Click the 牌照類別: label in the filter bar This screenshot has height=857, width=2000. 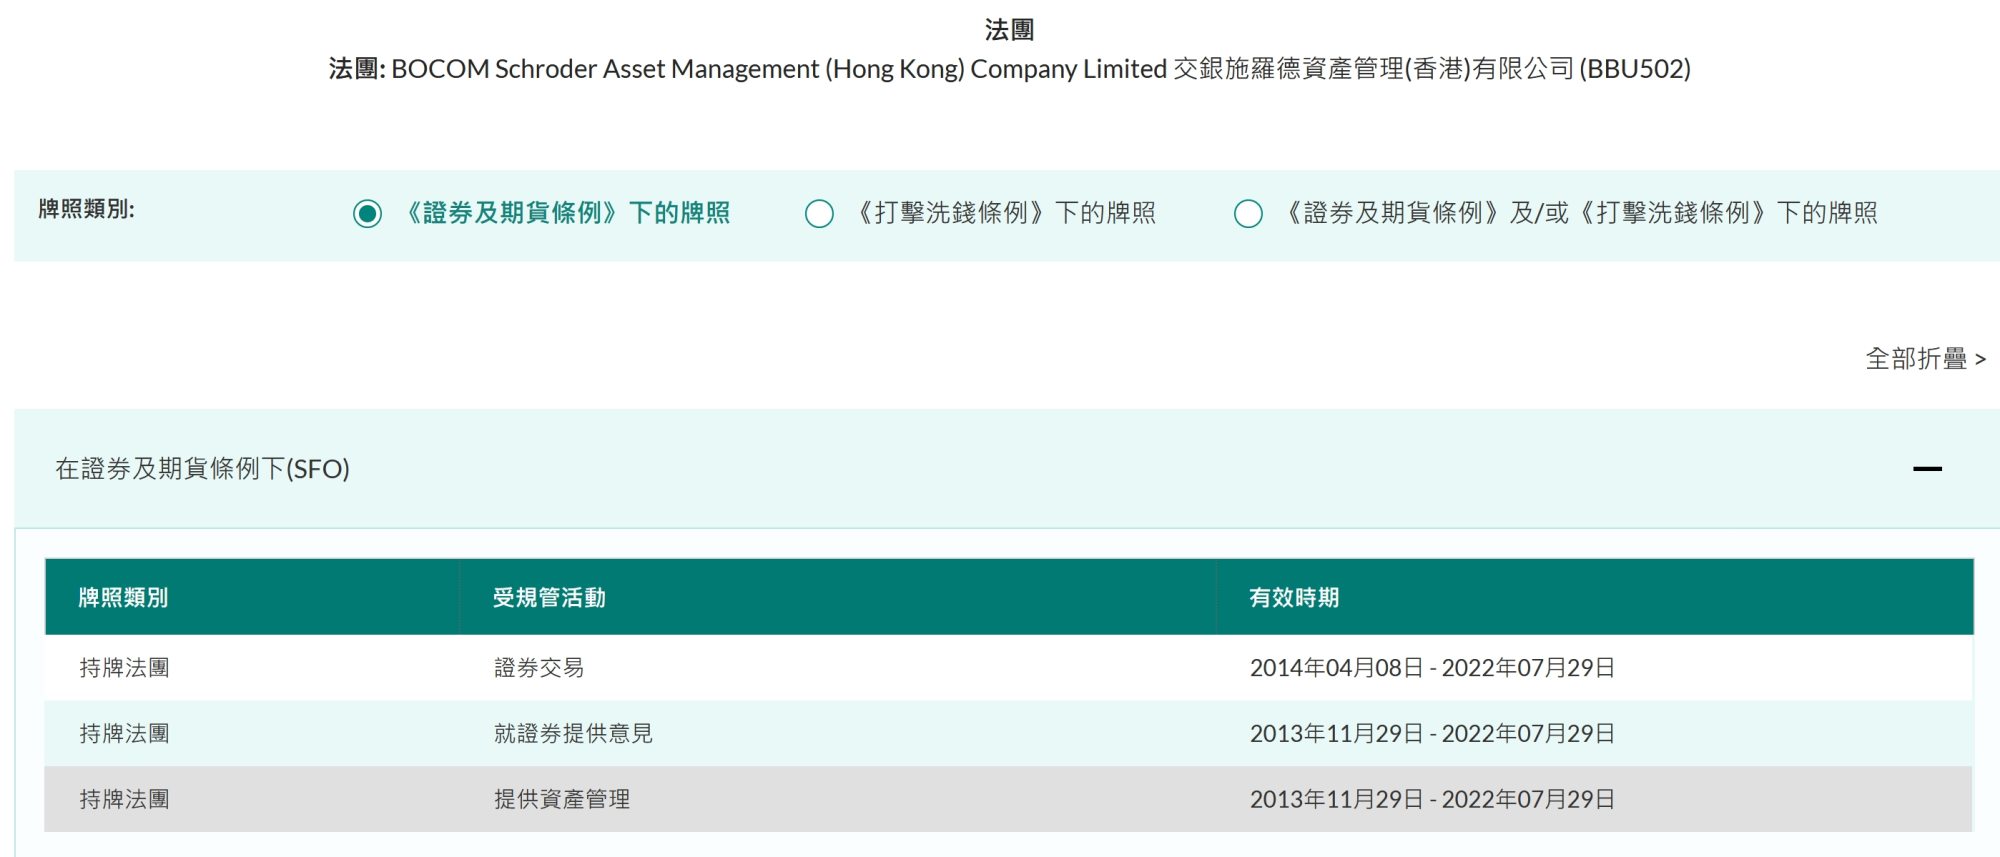(x=86, y=209)
